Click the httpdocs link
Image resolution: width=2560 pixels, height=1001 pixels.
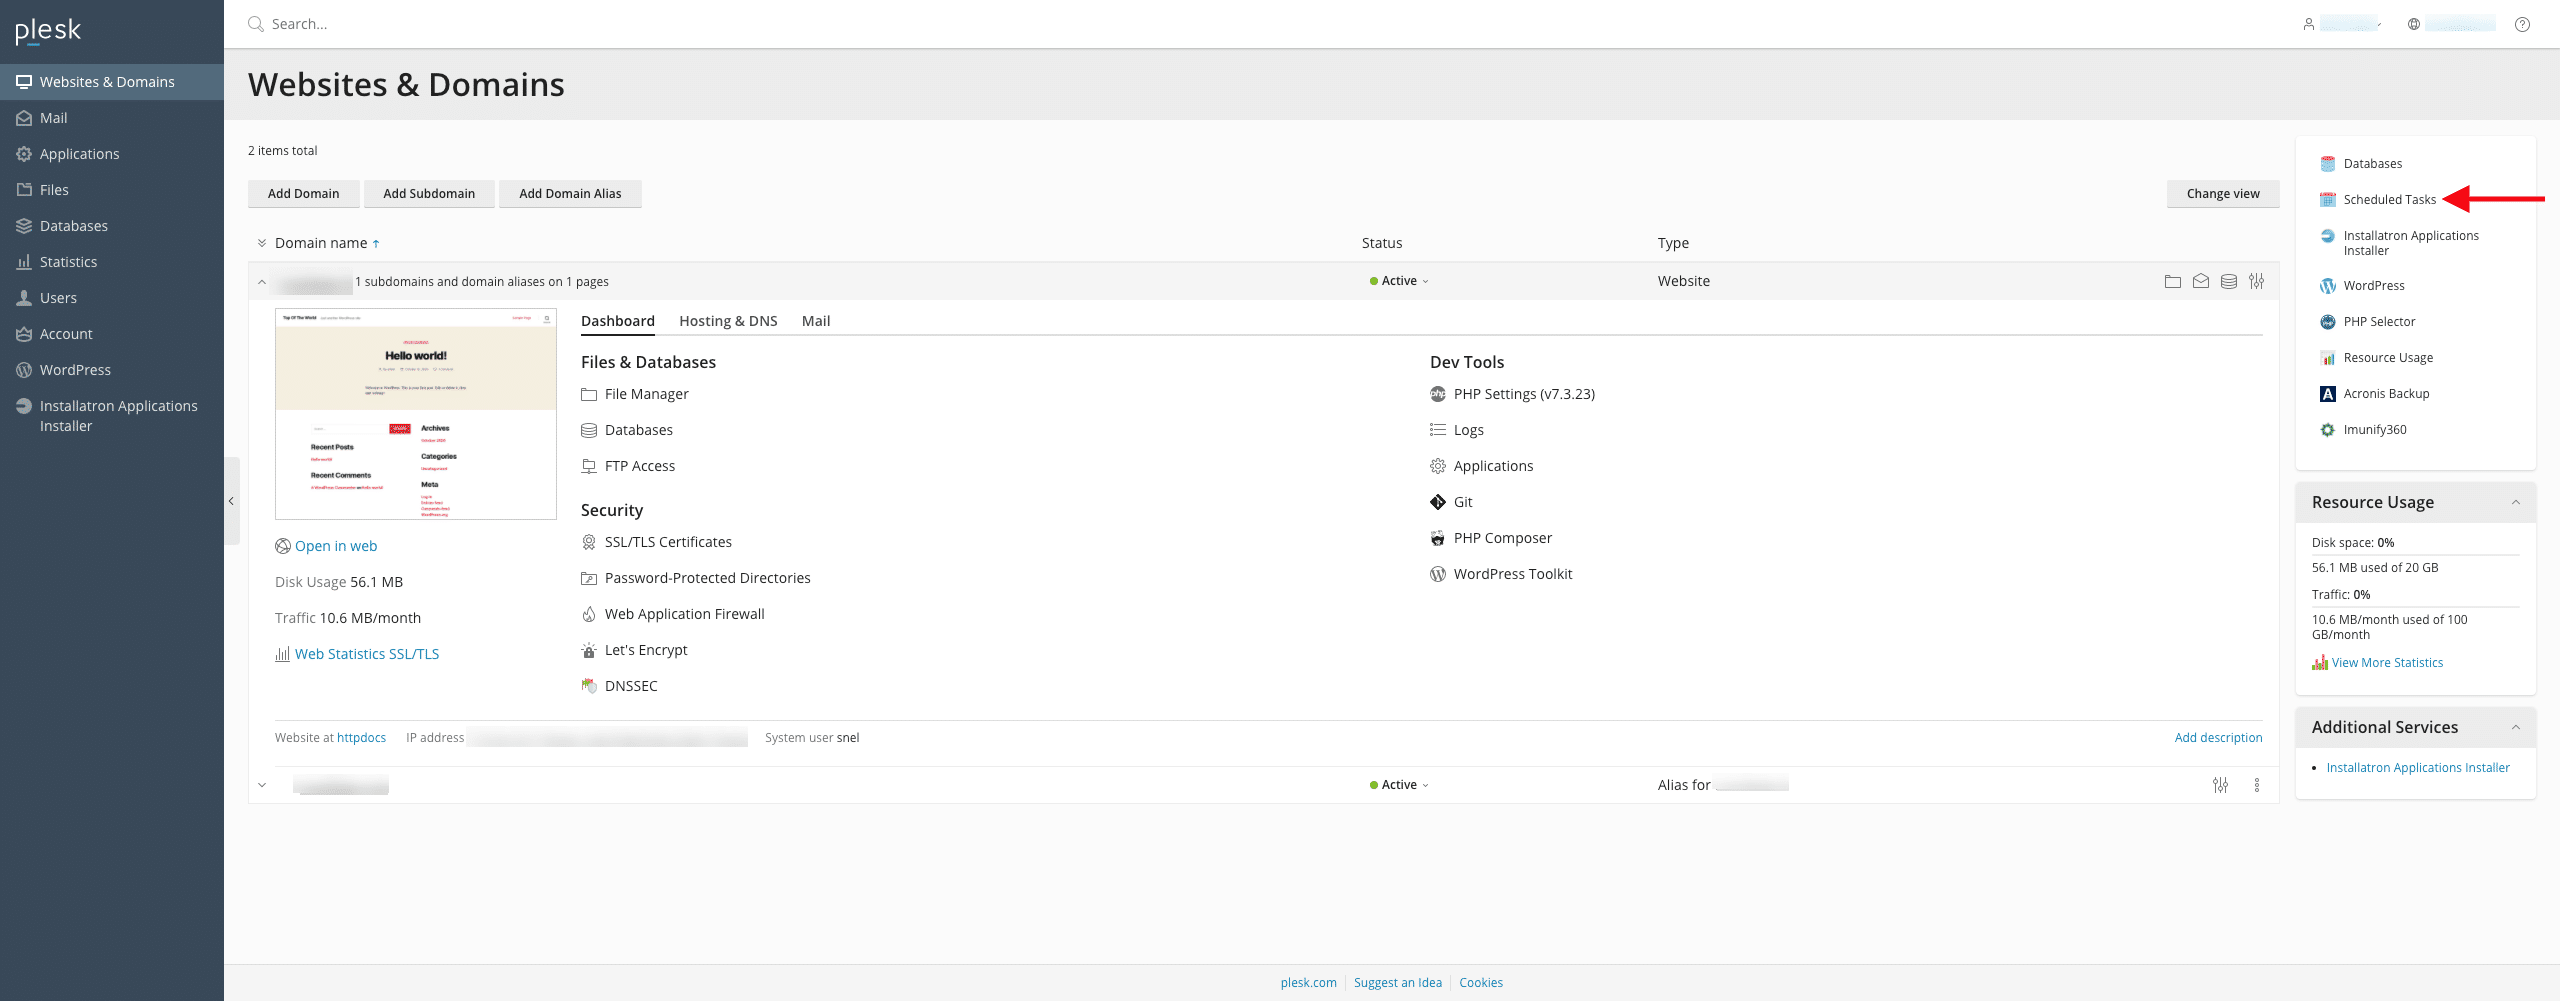(361, 738)
